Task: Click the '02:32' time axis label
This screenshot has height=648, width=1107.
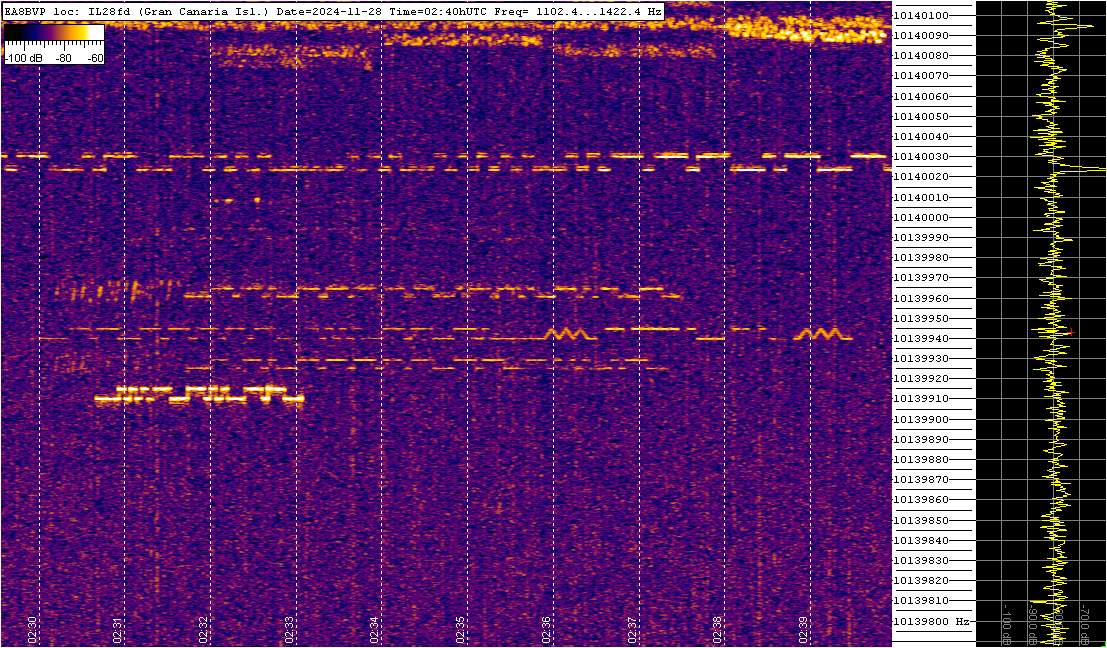Action: click(x=203, y=628)
